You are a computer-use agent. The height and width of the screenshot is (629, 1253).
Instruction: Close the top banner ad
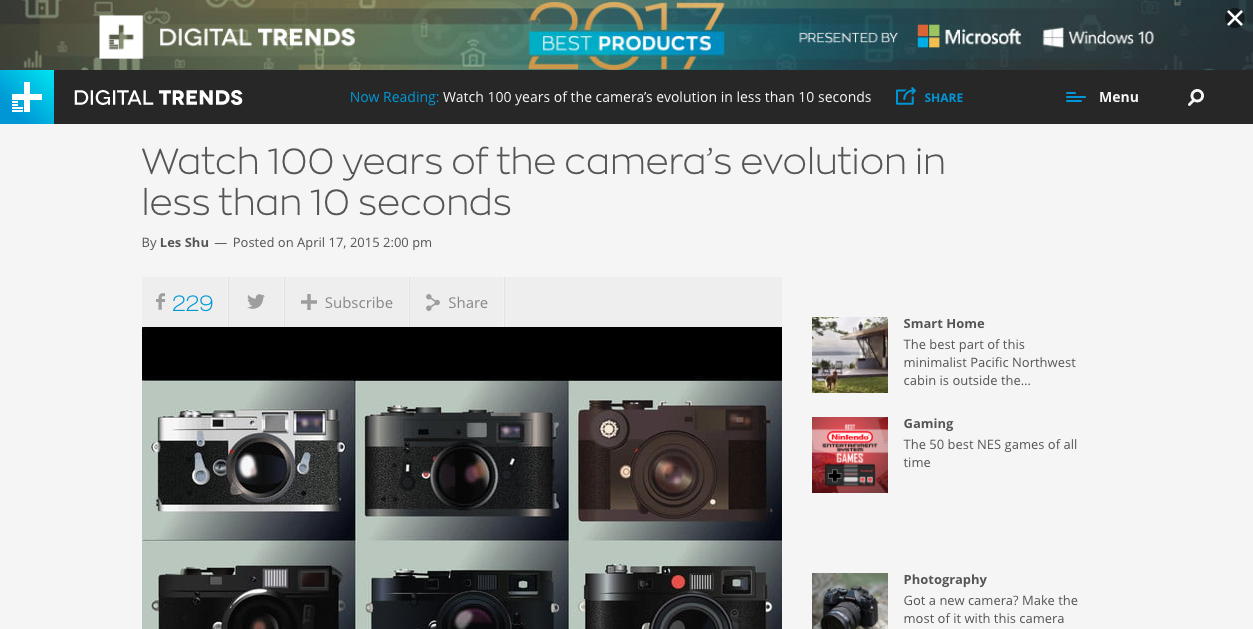pos(1235,18)
